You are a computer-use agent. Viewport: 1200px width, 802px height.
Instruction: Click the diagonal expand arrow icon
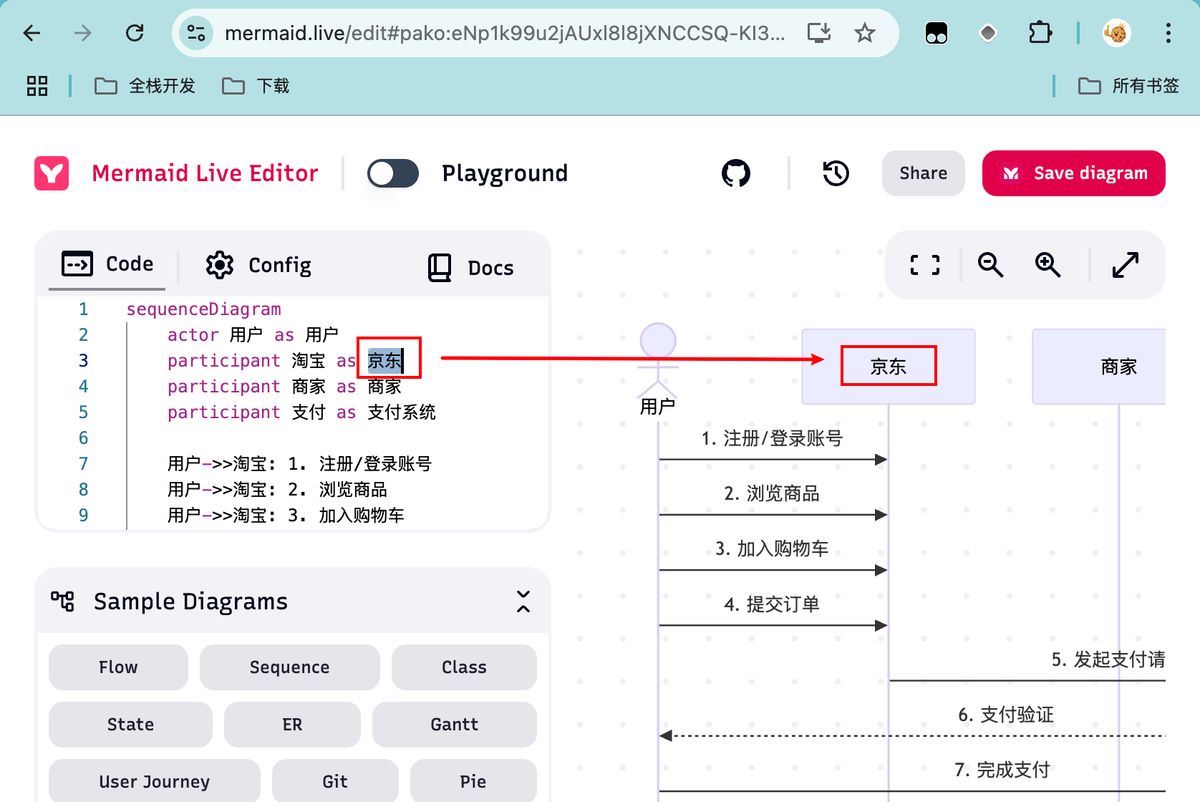tap(1126, 265)
